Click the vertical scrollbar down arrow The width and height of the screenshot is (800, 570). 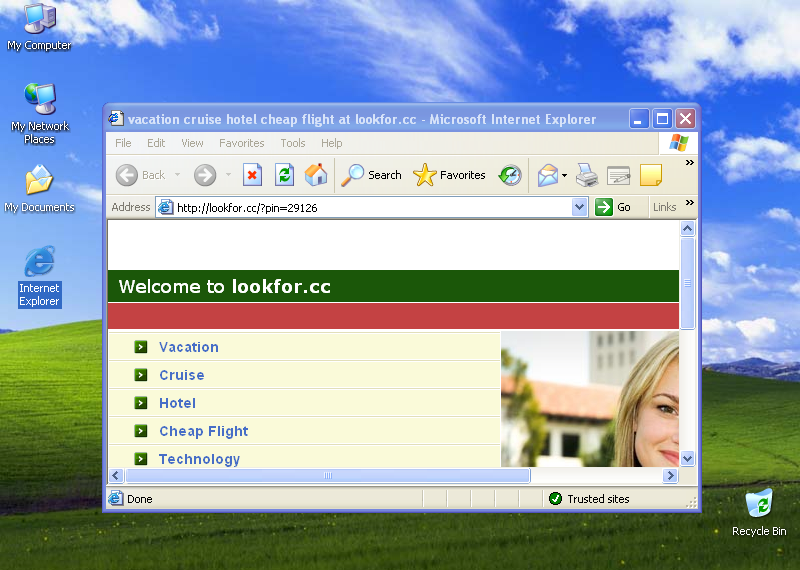687,458
